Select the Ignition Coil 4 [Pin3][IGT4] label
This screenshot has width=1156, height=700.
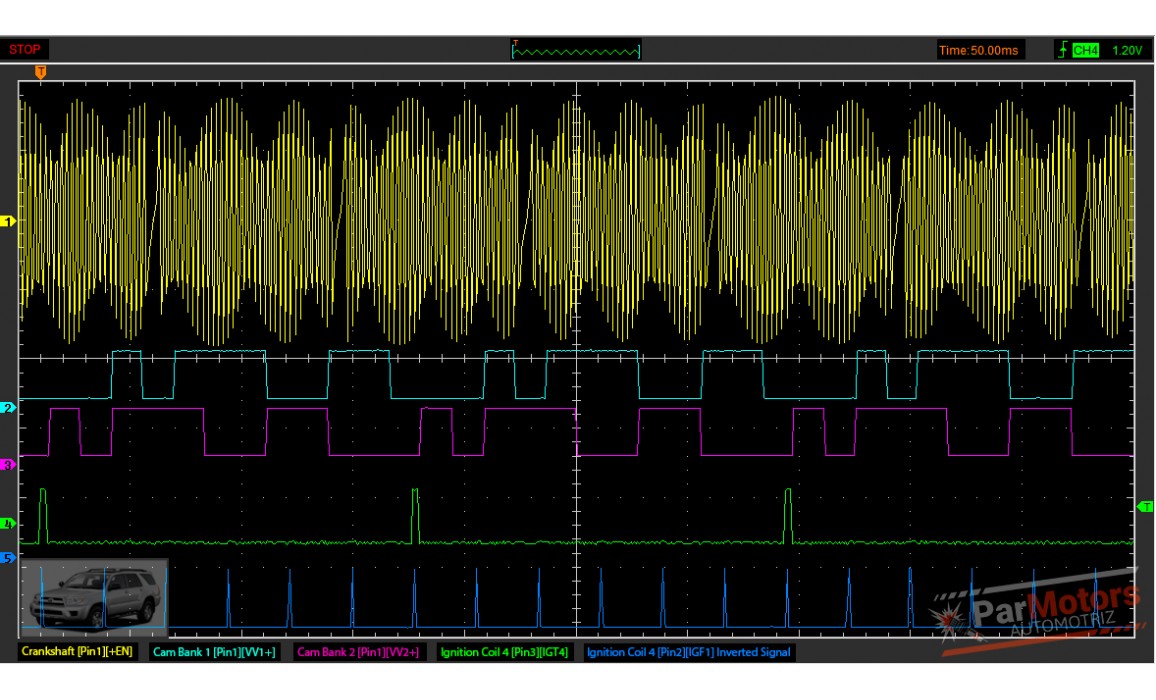point(504,652)
